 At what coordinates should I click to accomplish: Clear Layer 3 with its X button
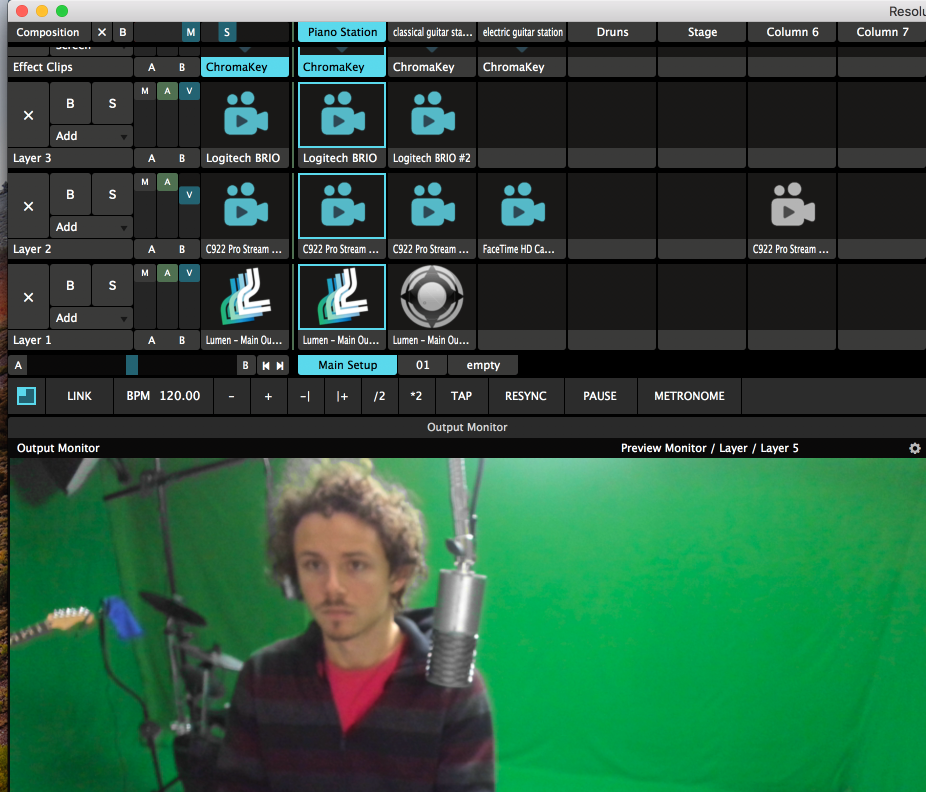click(28, 115)
